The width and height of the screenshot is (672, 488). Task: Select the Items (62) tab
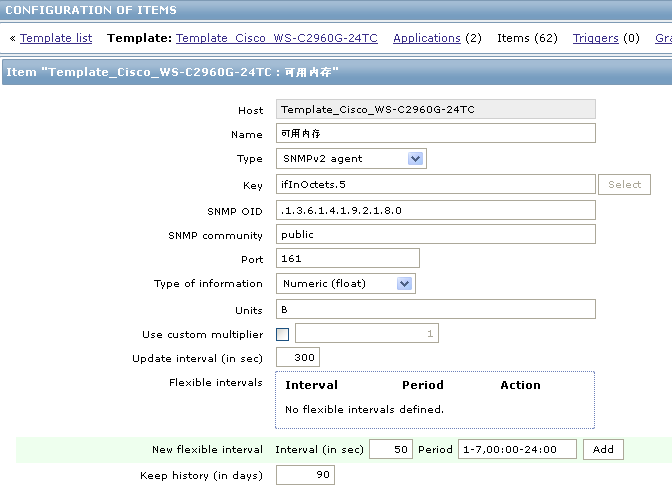(x=527, y=38)
